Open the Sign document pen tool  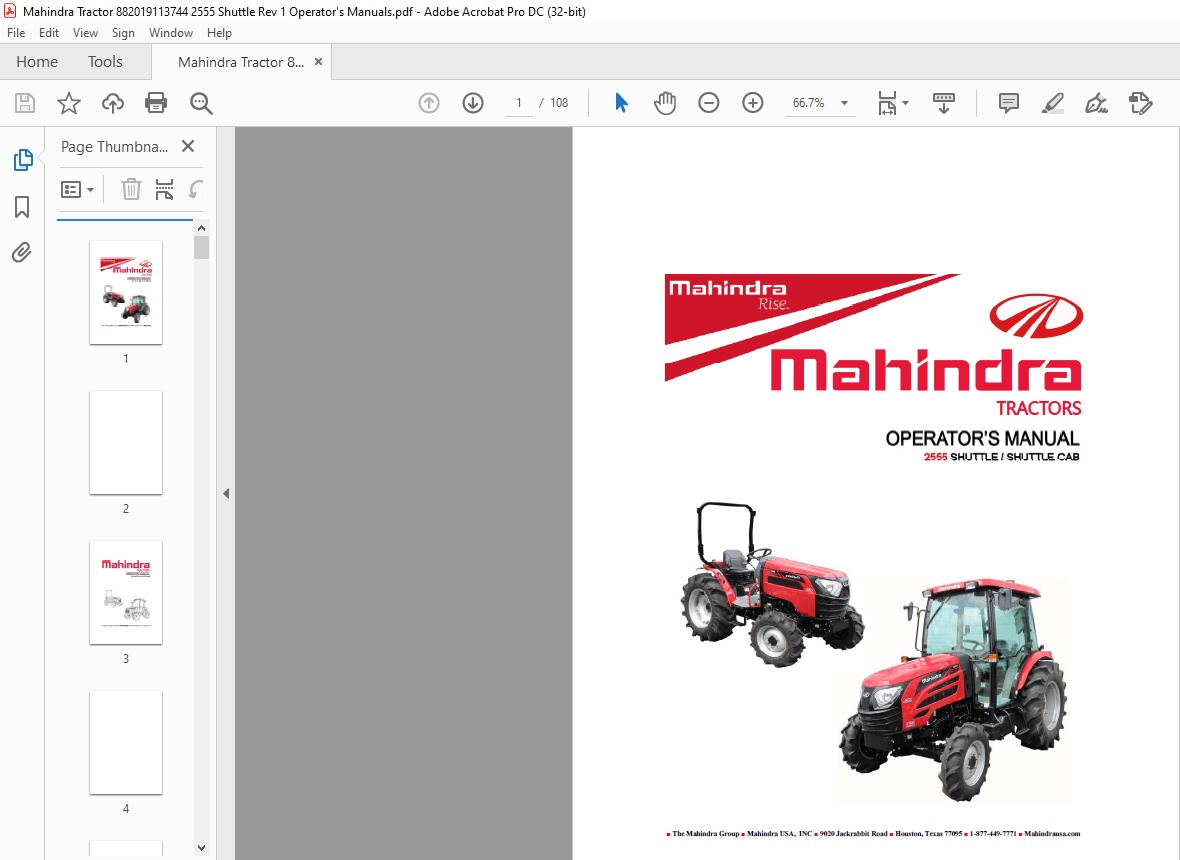(x=1096, y=103)
